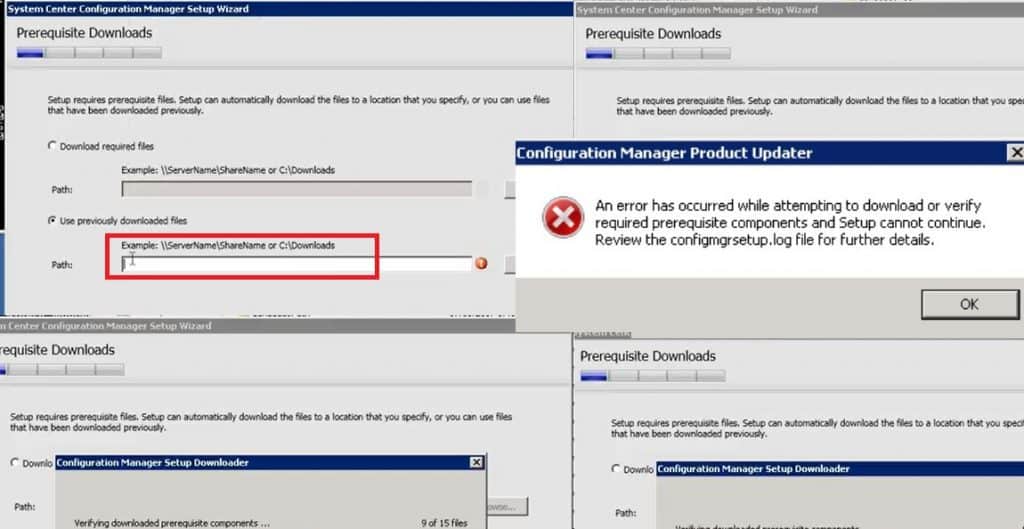Image resolution: width=1024 pixels, height=529 pixels.
Task: Click the Product Updater dialog title text
Action: 664,153
